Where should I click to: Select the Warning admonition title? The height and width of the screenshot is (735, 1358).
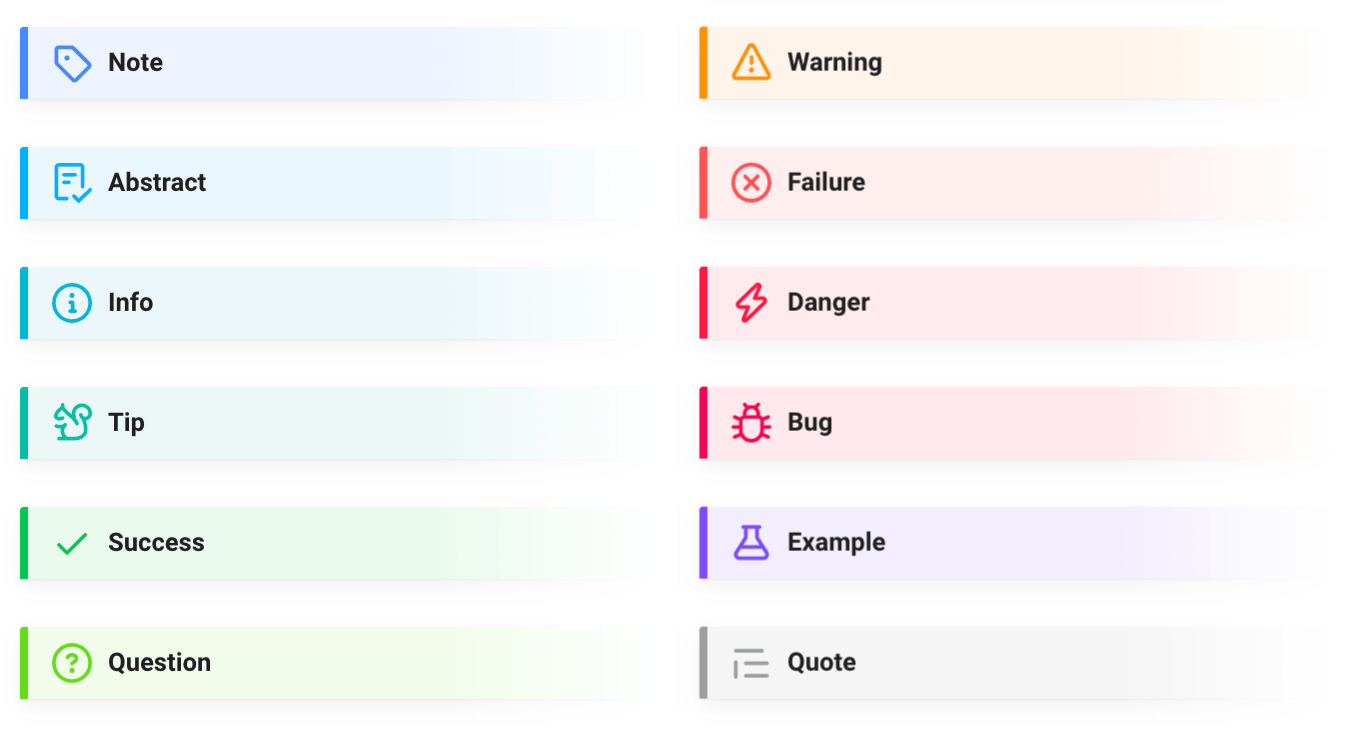[x=834, y=63]
